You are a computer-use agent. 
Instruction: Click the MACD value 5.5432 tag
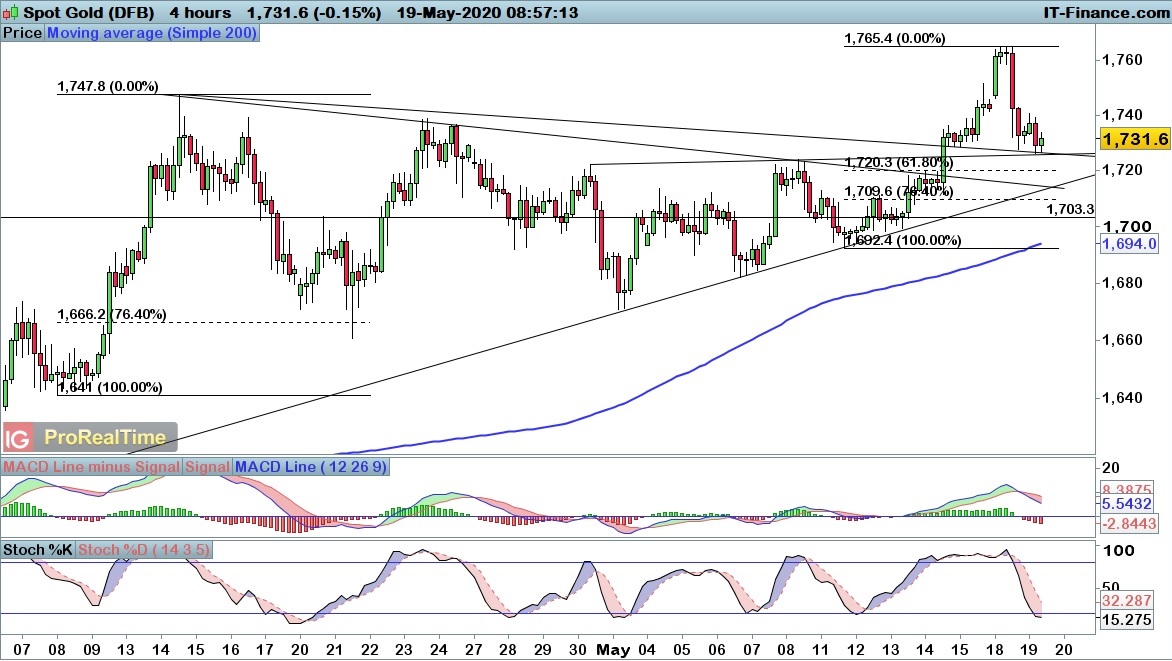(x=1126, y=504)
